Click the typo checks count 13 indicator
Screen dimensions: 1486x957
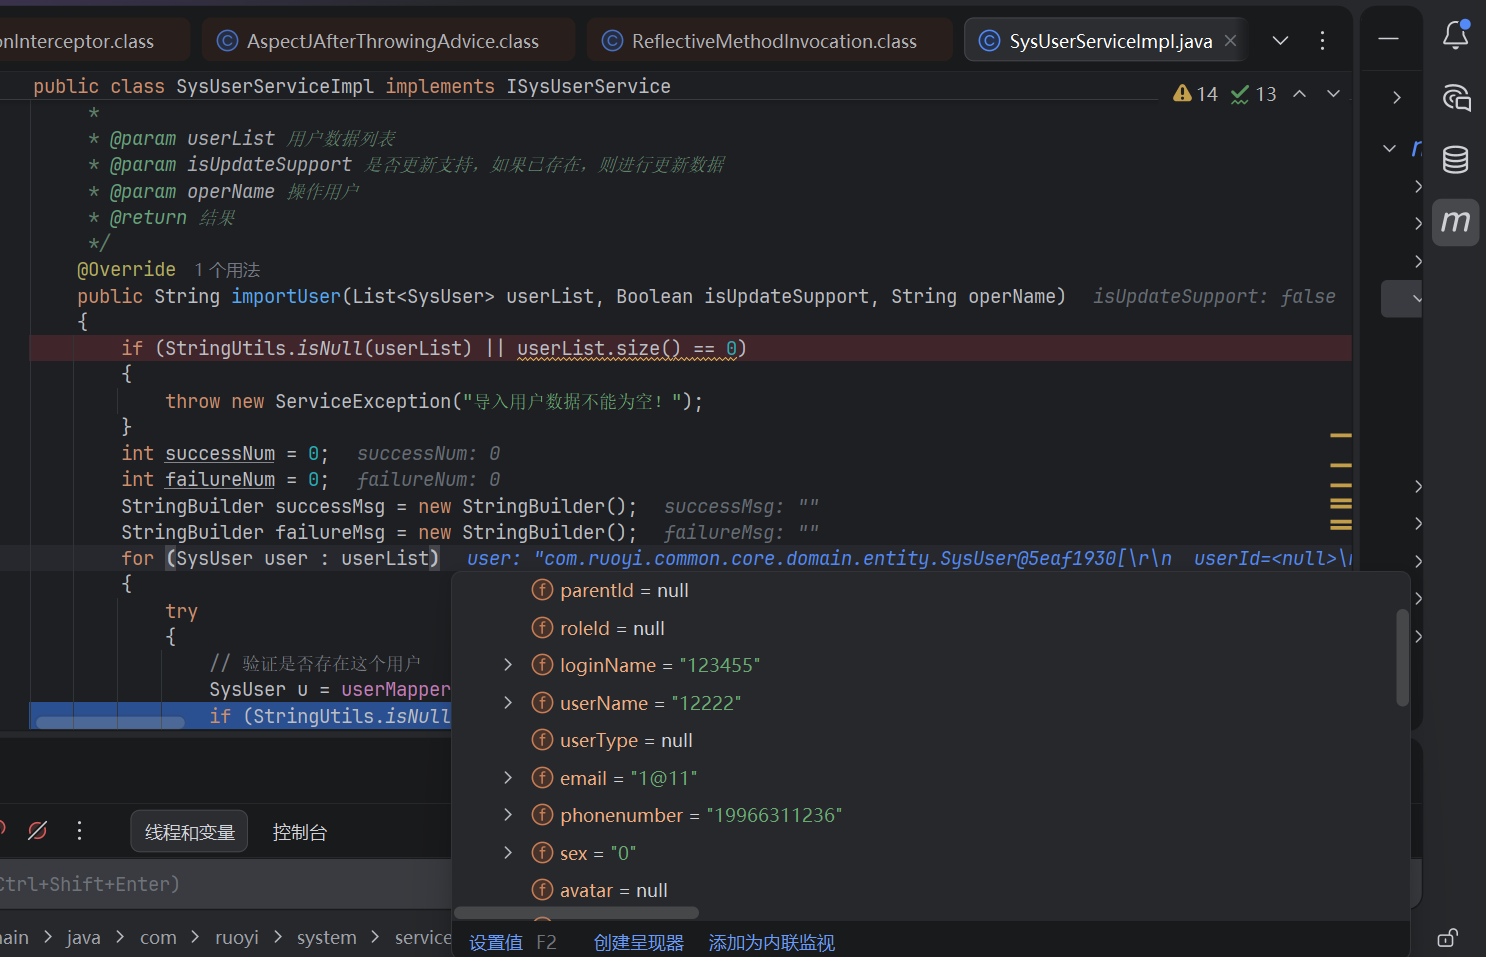[x=1253, y=94]
